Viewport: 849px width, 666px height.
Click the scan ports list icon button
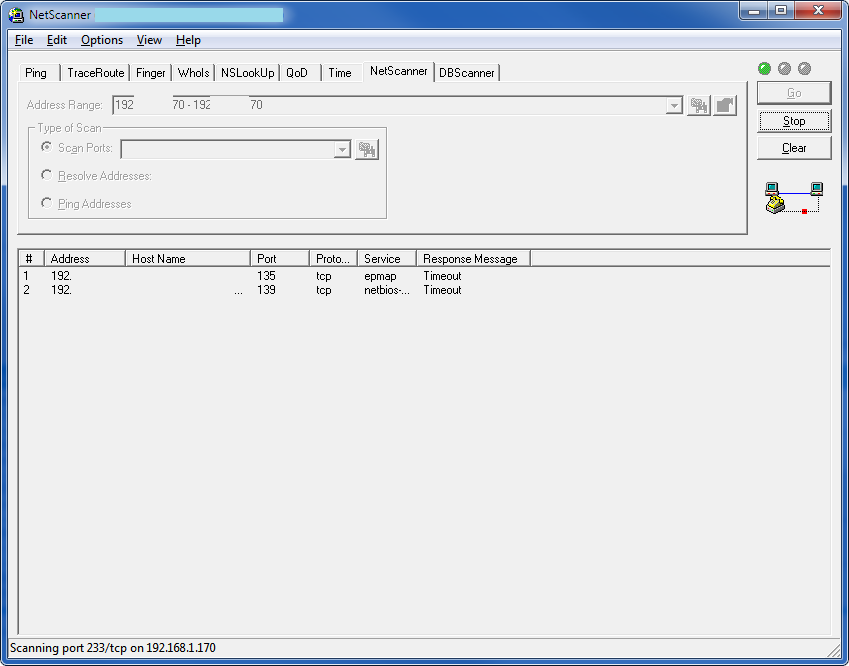tap(367, 149)
